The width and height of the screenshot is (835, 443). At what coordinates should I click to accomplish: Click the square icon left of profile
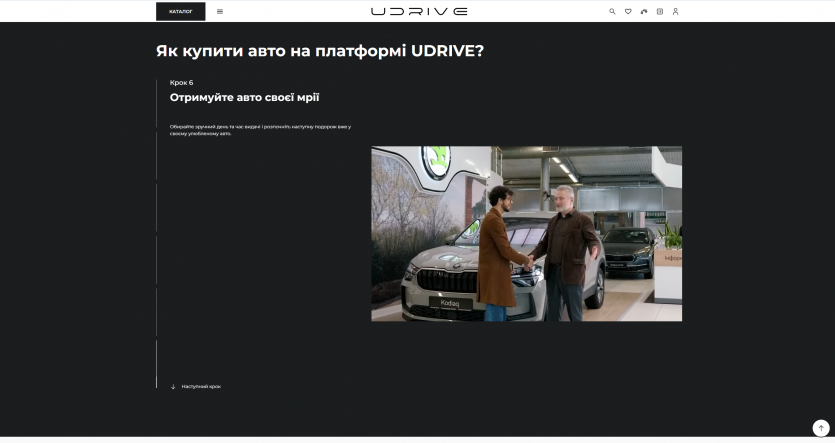[x=660, y=12]
